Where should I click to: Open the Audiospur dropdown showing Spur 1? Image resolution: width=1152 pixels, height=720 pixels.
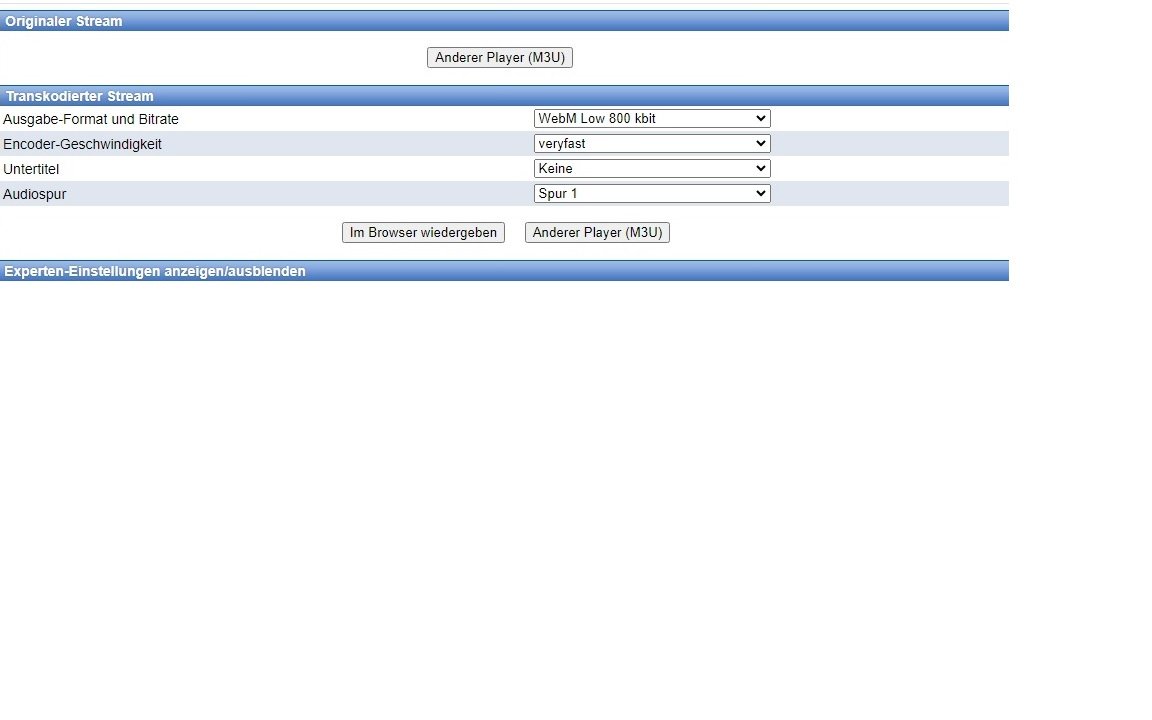point(651,194)
